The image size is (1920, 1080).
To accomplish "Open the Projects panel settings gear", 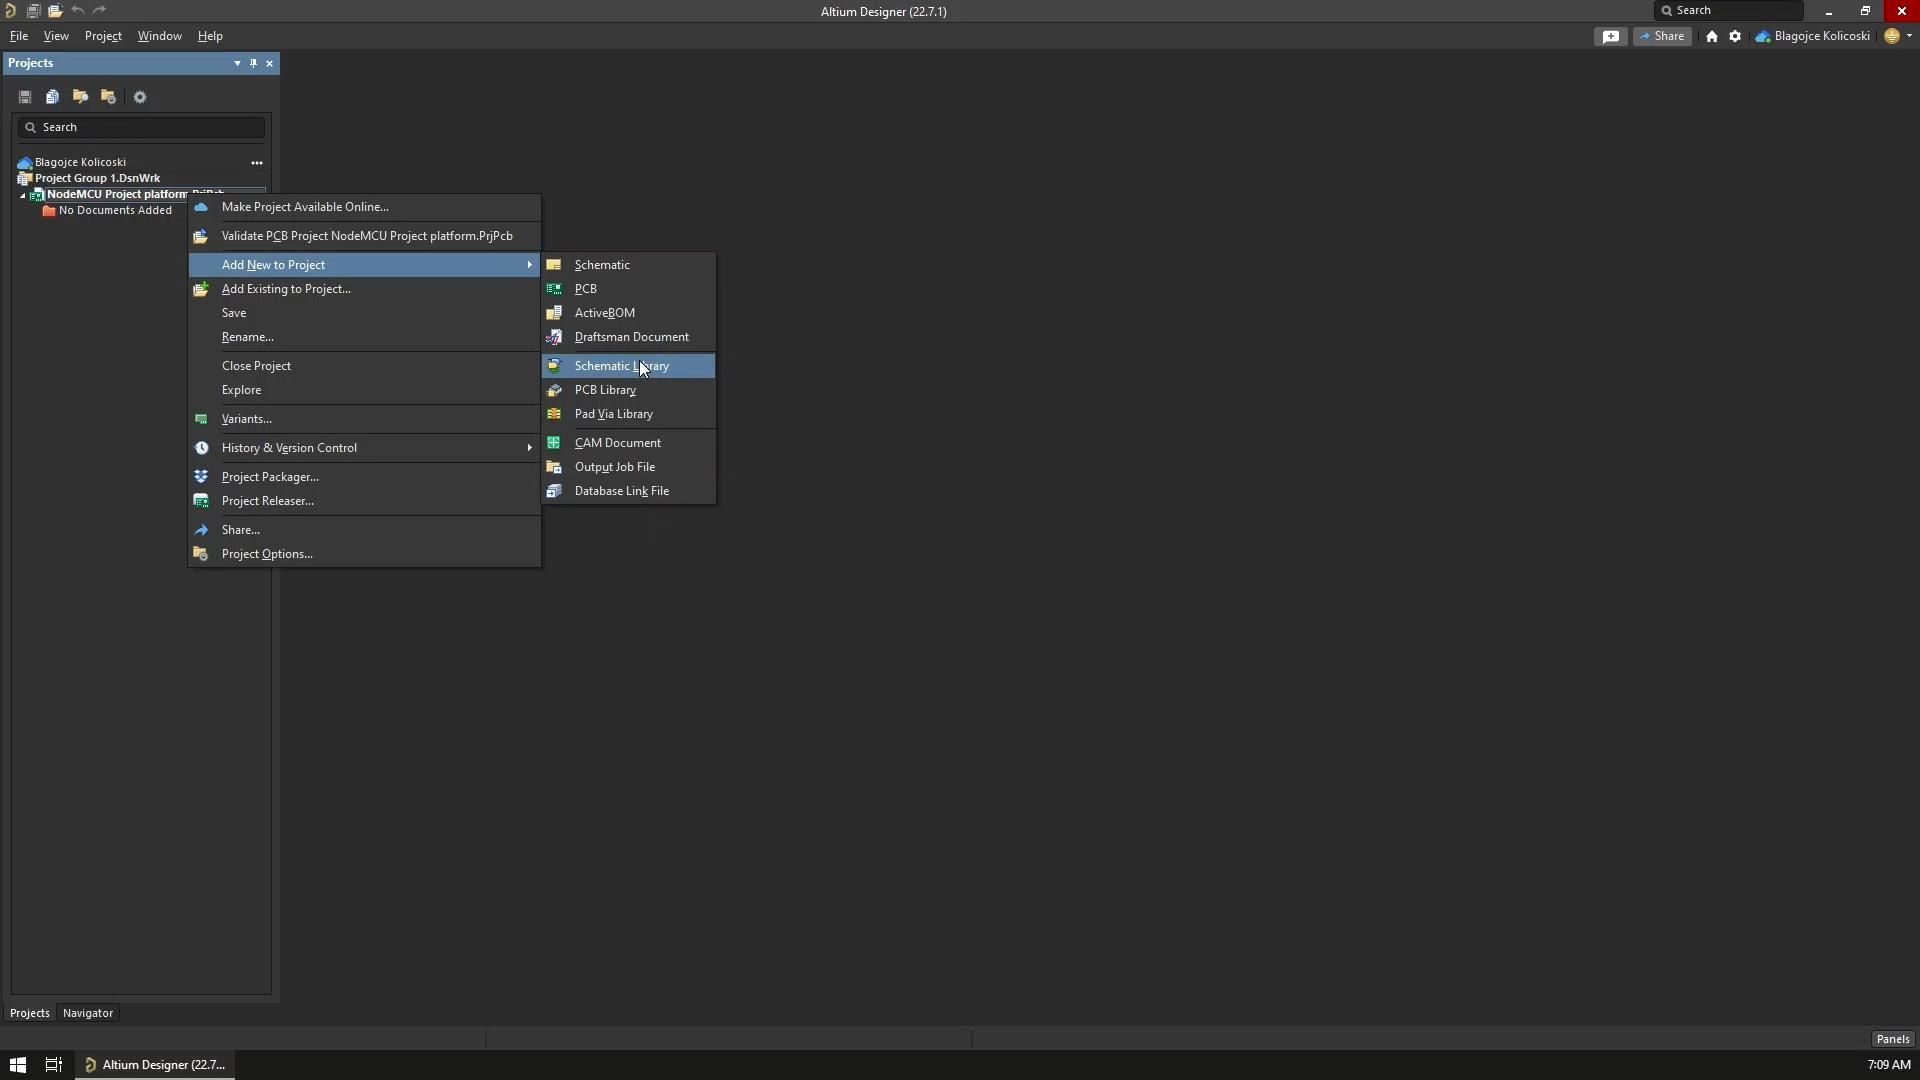I will [x=140, y=96].
